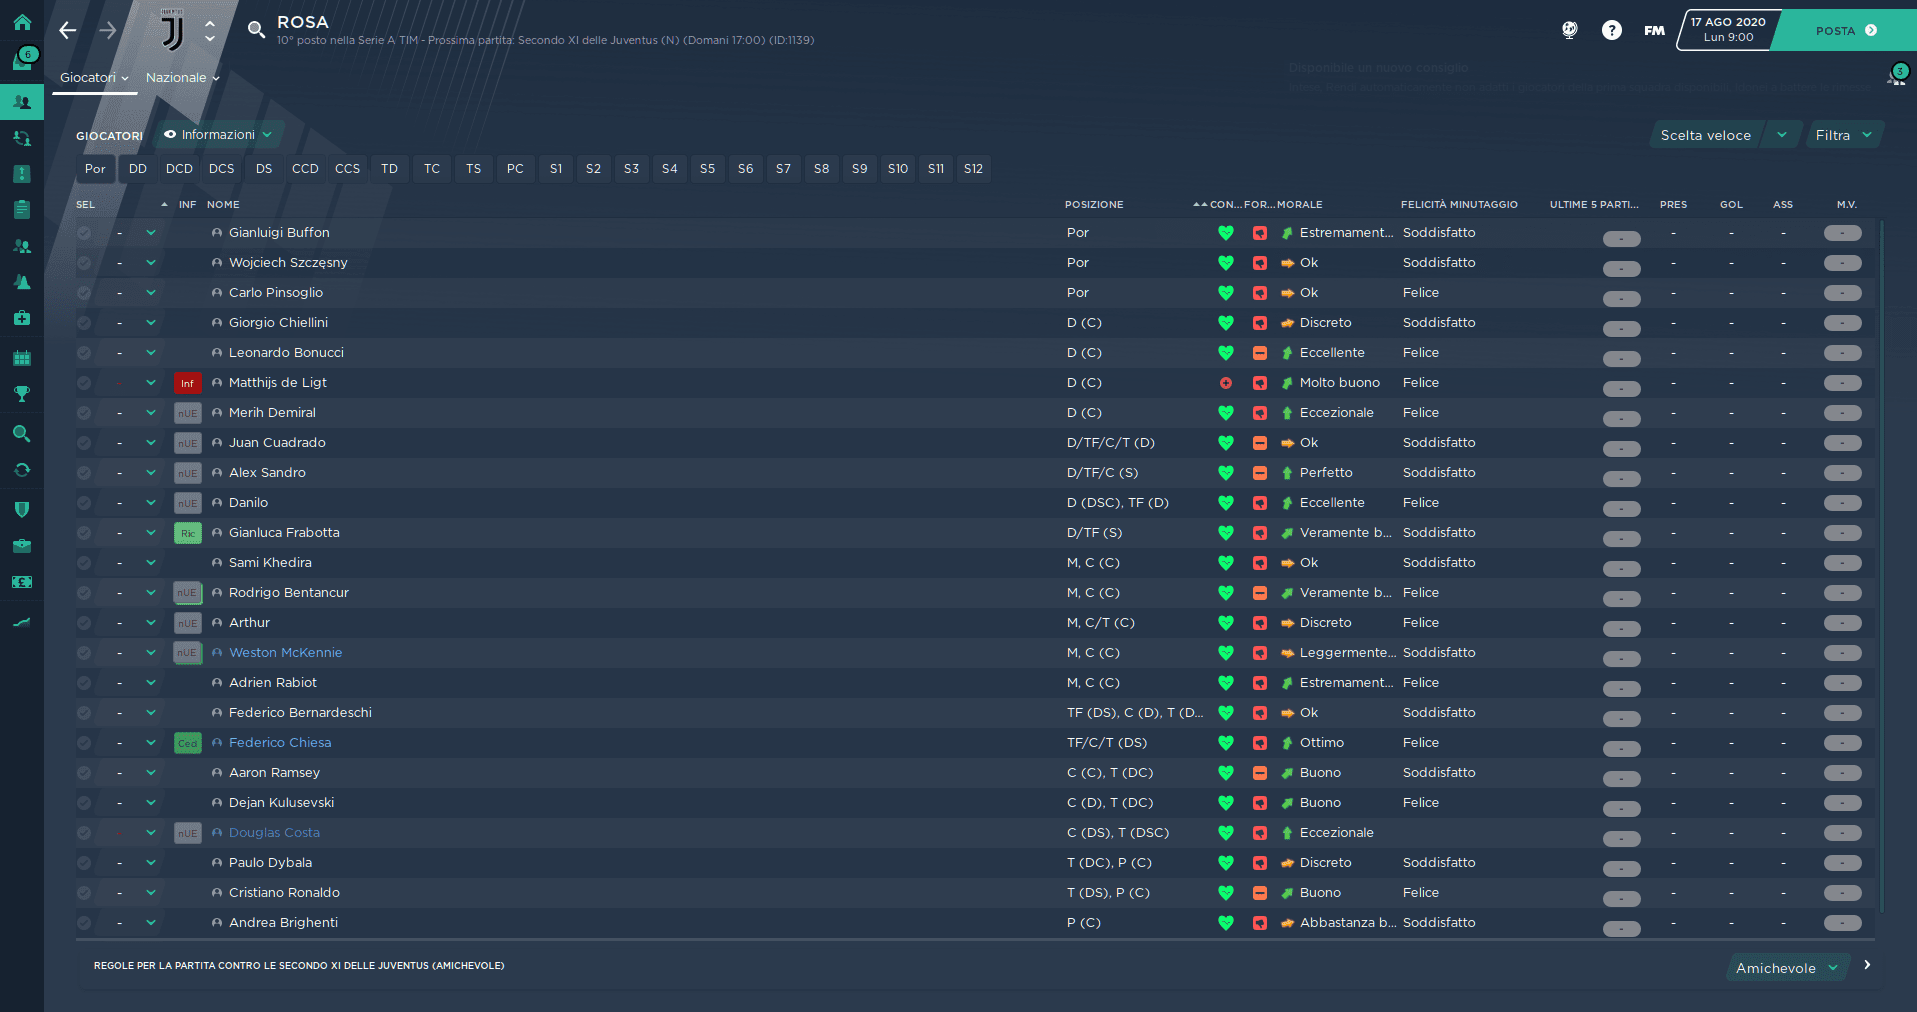The image size is (1917, 1012).
Task: Open the Competitions trophy icon
Action: pyautogui.click(x=22, y=394)
